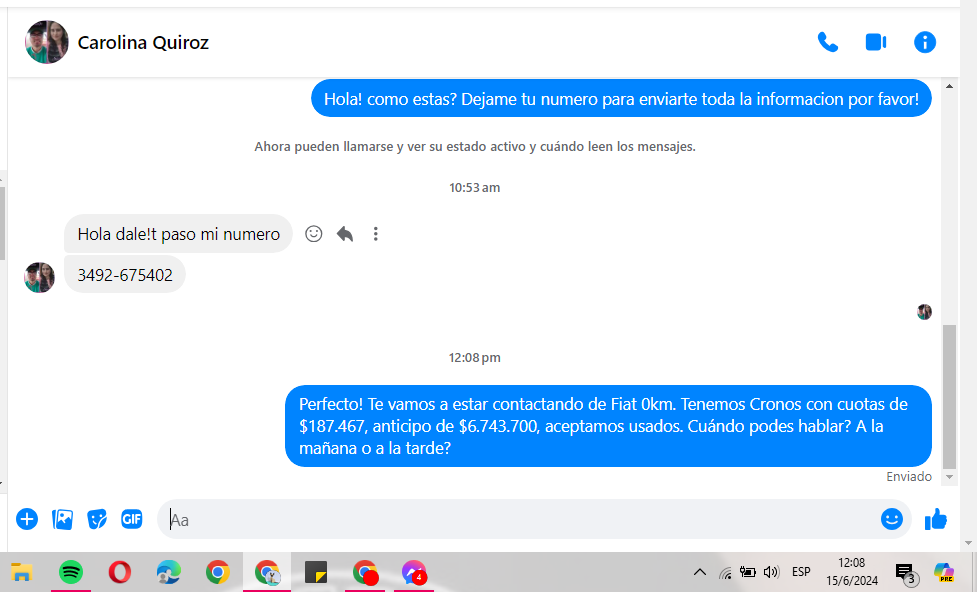
Task: Open more actions plus button in composer
Action: [x=27, y=519]
